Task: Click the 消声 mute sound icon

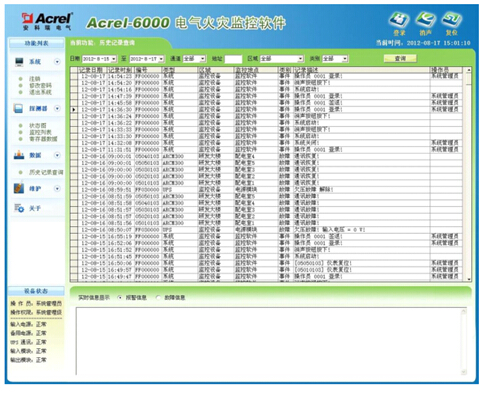Action: [x=425, y=20]
